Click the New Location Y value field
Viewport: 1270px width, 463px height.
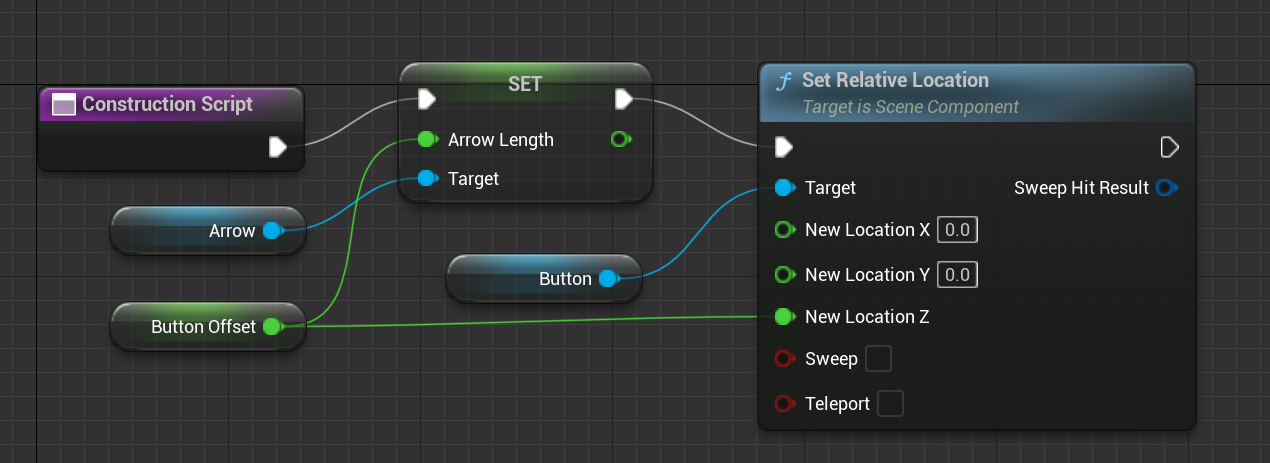pos(957,274)
